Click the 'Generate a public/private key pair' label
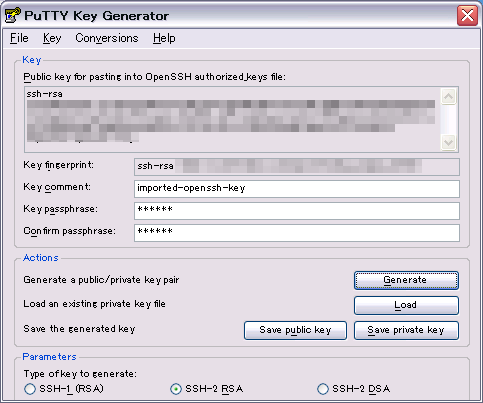The image size is (483, 403). (101, 280)
